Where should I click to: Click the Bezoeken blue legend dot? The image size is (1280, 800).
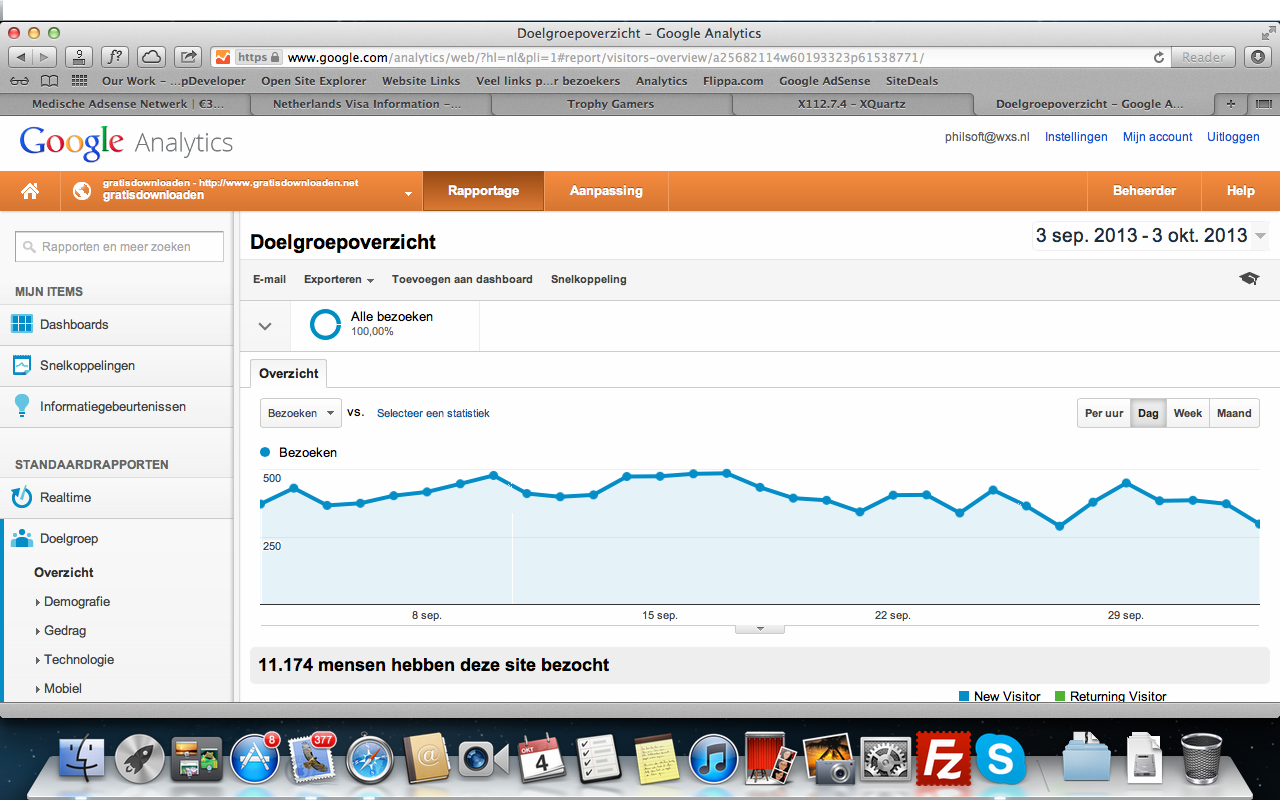click(266, 452)
